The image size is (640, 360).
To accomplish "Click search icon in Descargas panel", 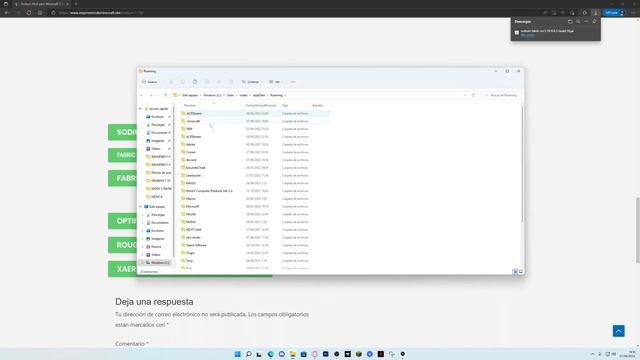I will pyautogui.click(x=578, y=22).
